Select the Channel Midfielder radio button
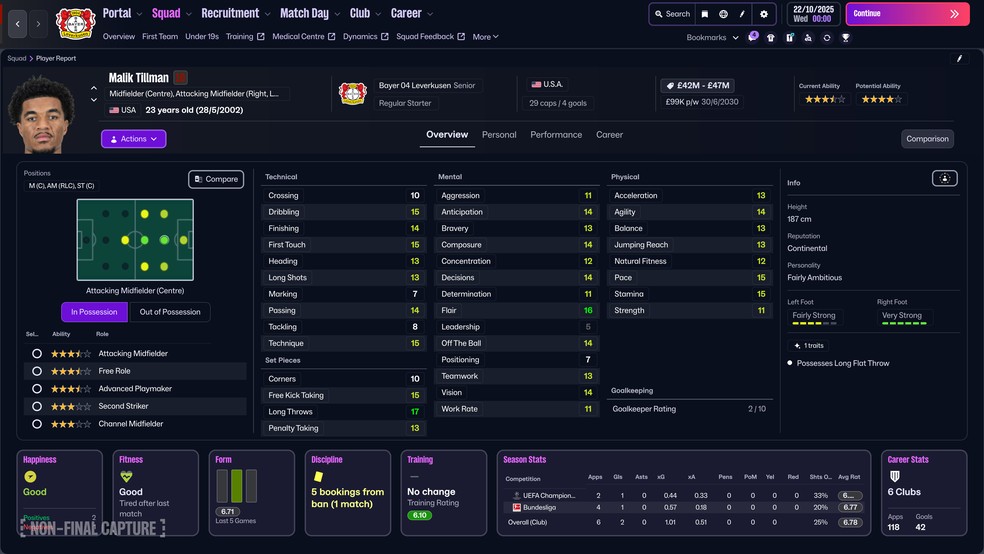Image resolution: width=984 pixels, height=554 pixels. pyautogui.click(x=37, y=424)
